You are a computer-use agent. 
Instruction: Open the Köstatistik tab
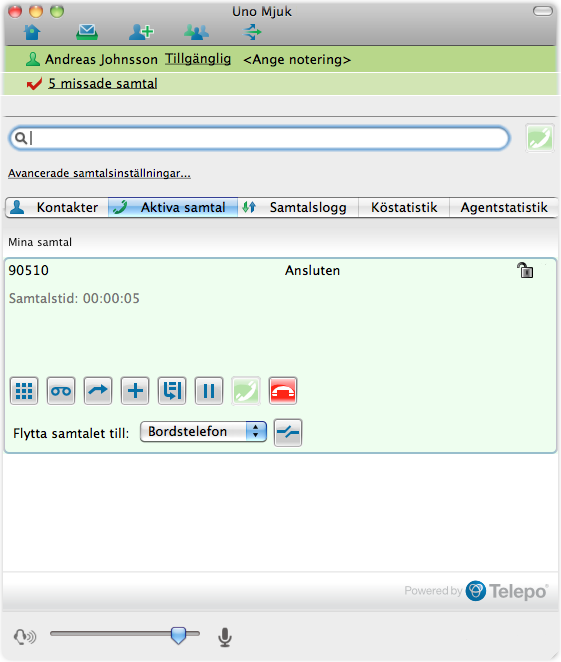(404, 207)
